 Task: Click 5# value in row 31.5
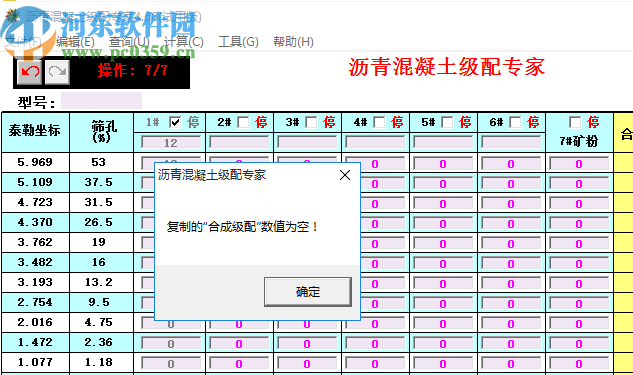[443, 204]
